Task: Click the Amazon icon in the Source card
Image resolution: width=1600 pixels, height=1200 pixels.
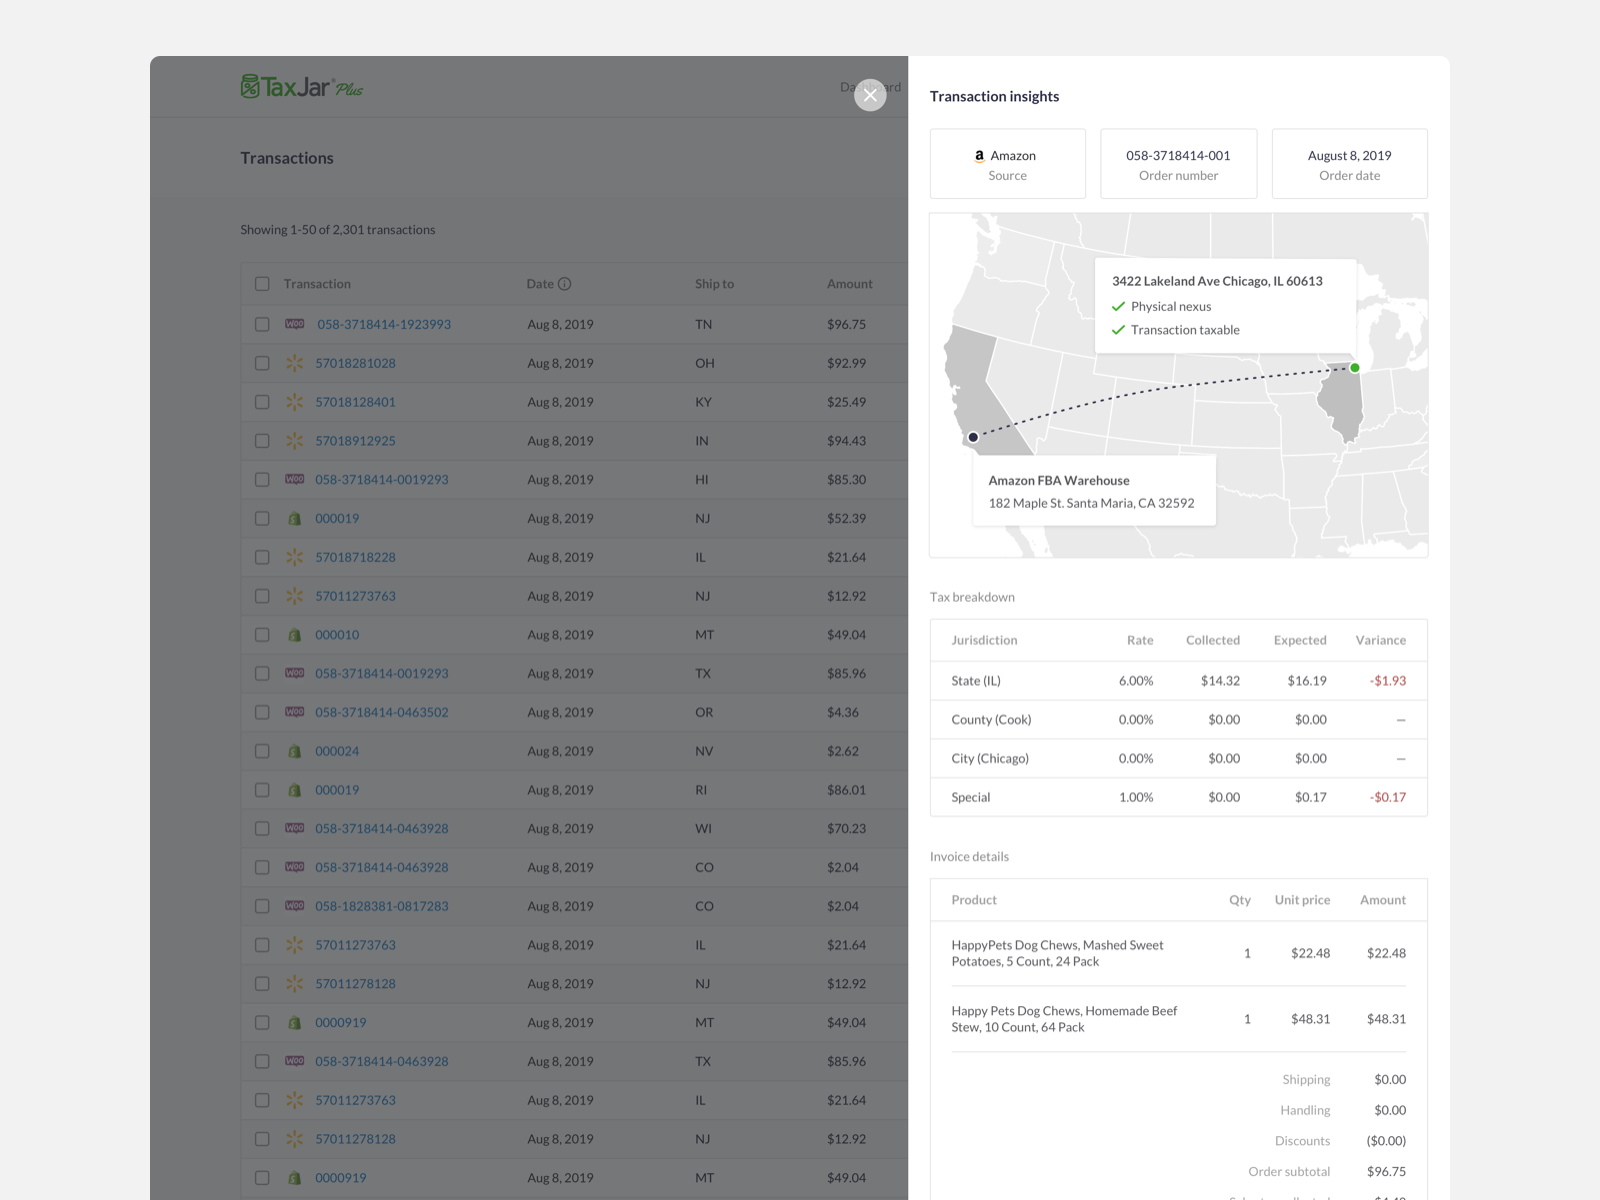Action: 980,156
